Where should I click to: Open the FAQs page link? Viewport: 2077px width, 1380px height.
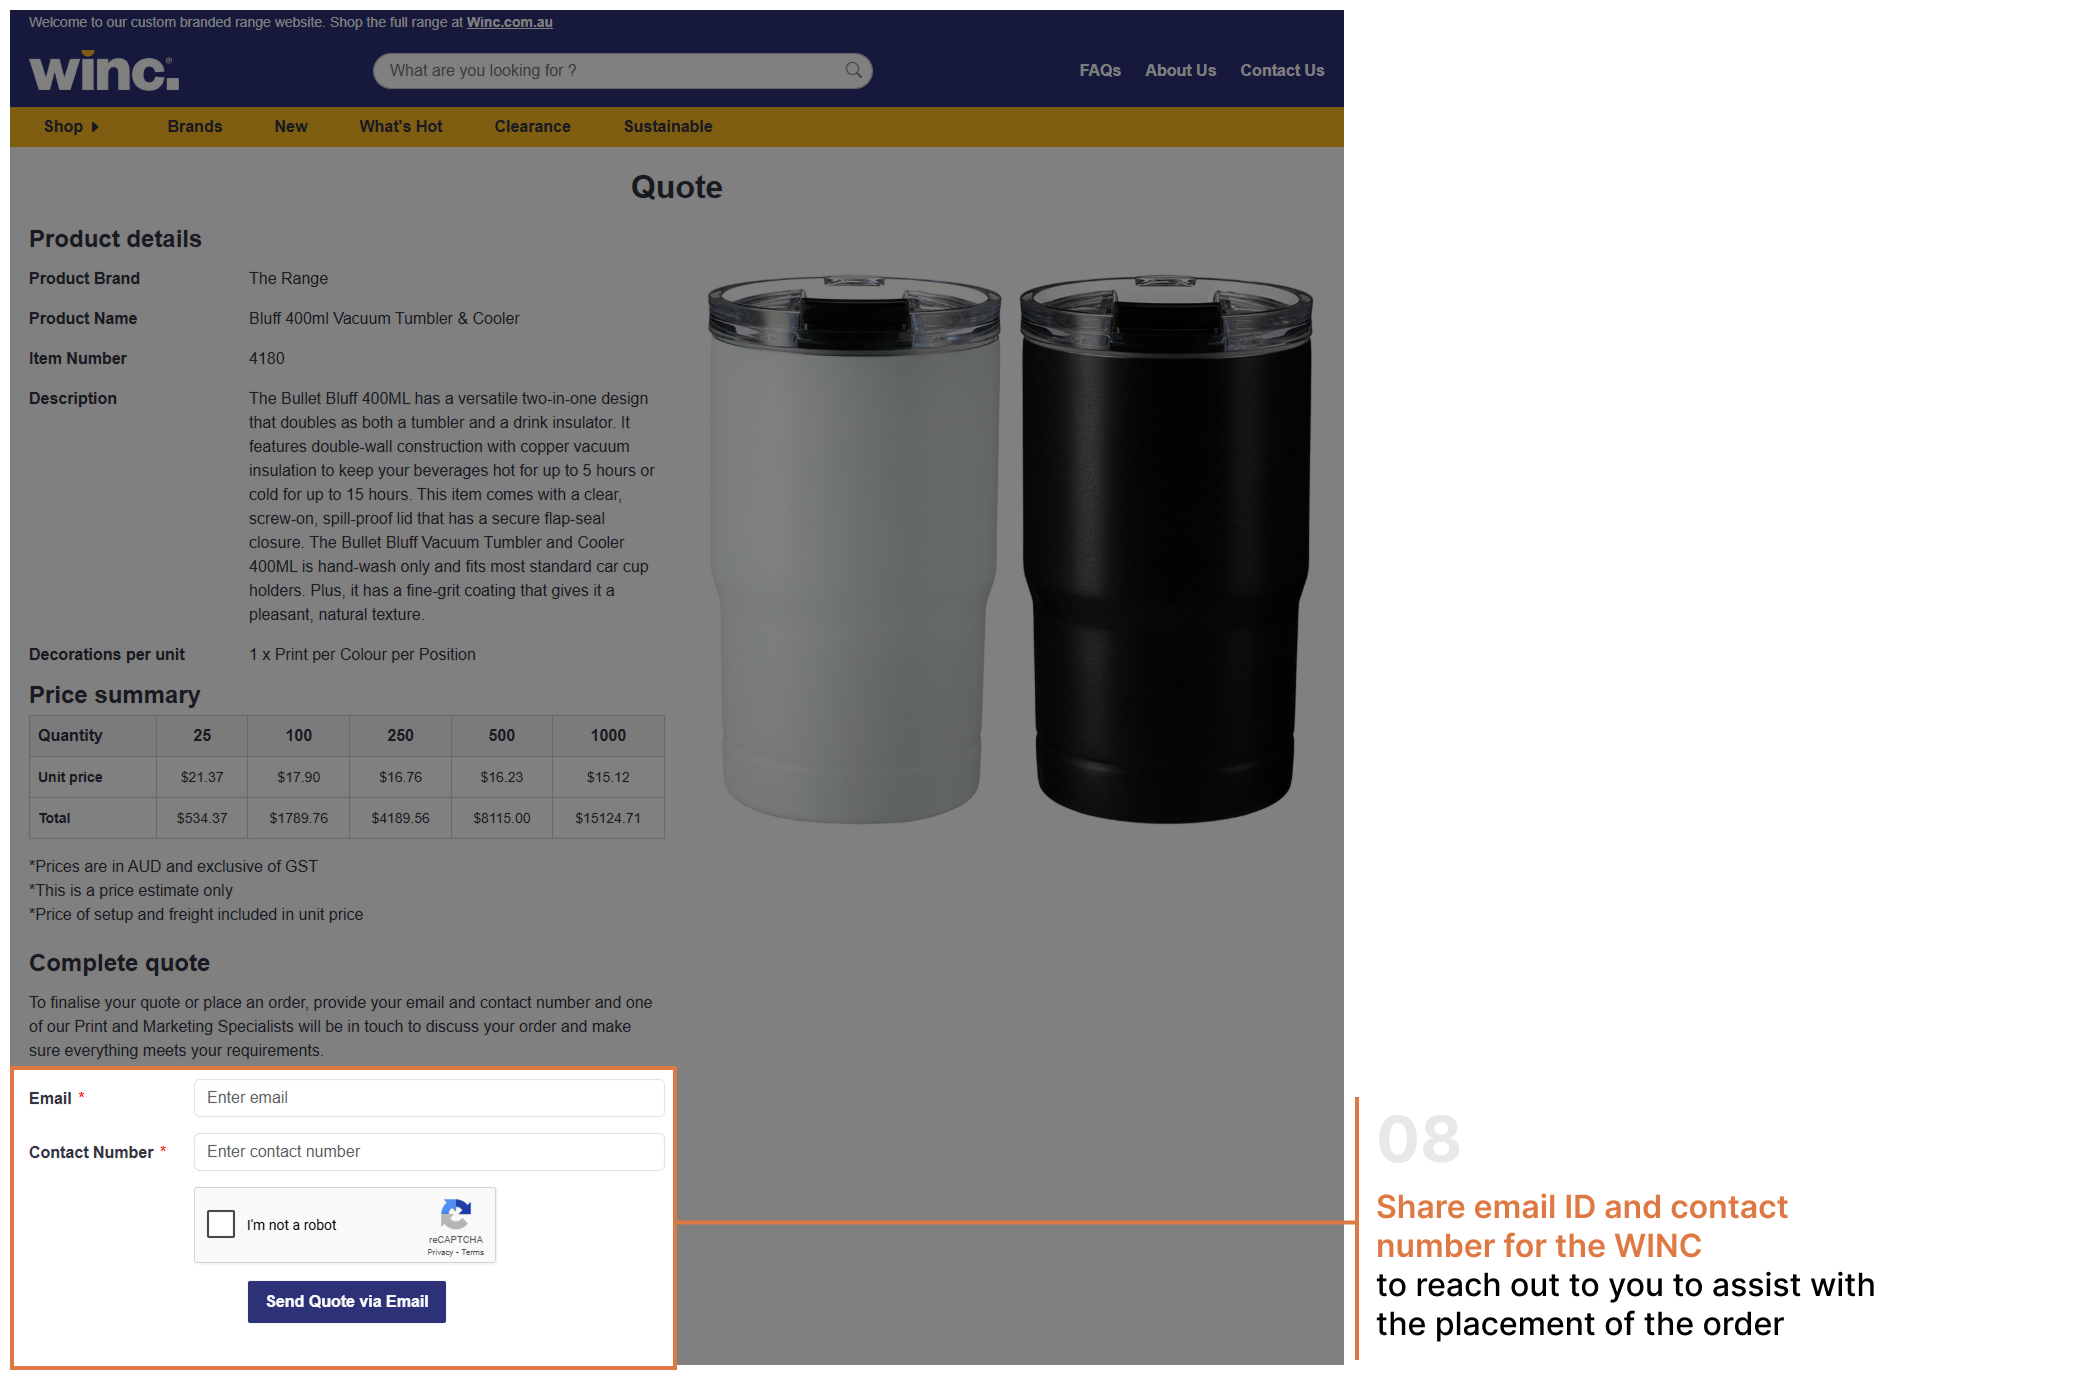(1100, 70)
